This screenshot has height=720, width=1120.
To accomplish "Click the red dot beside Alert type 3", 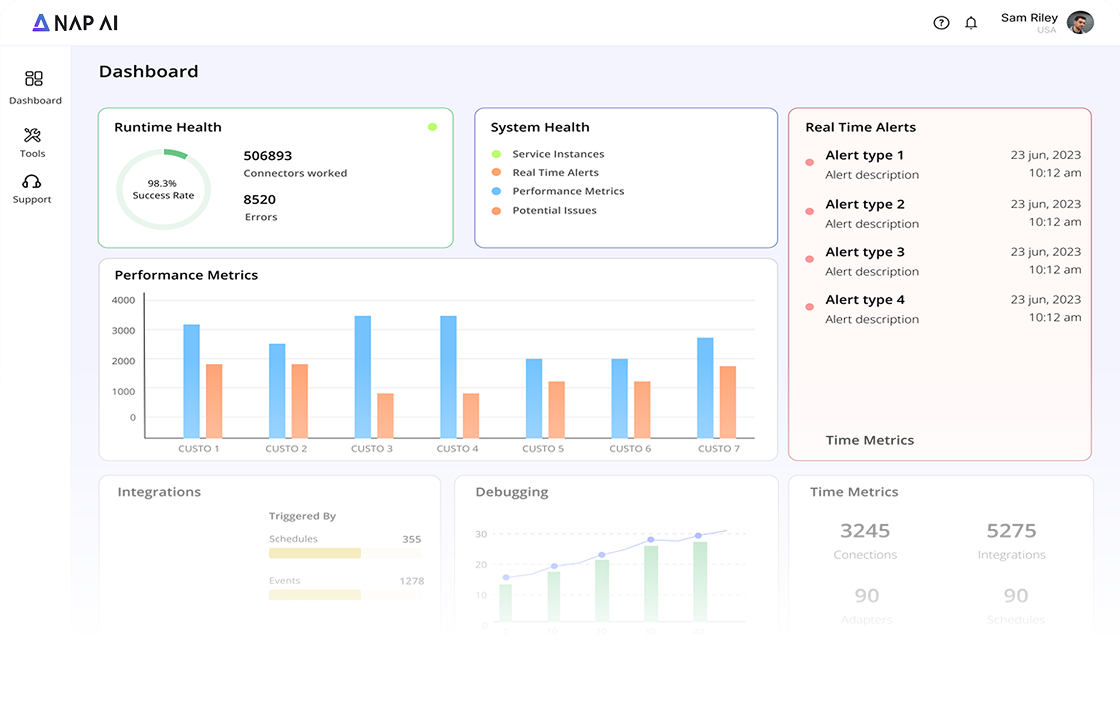I will pyautogui.click(x=809, y=259).
